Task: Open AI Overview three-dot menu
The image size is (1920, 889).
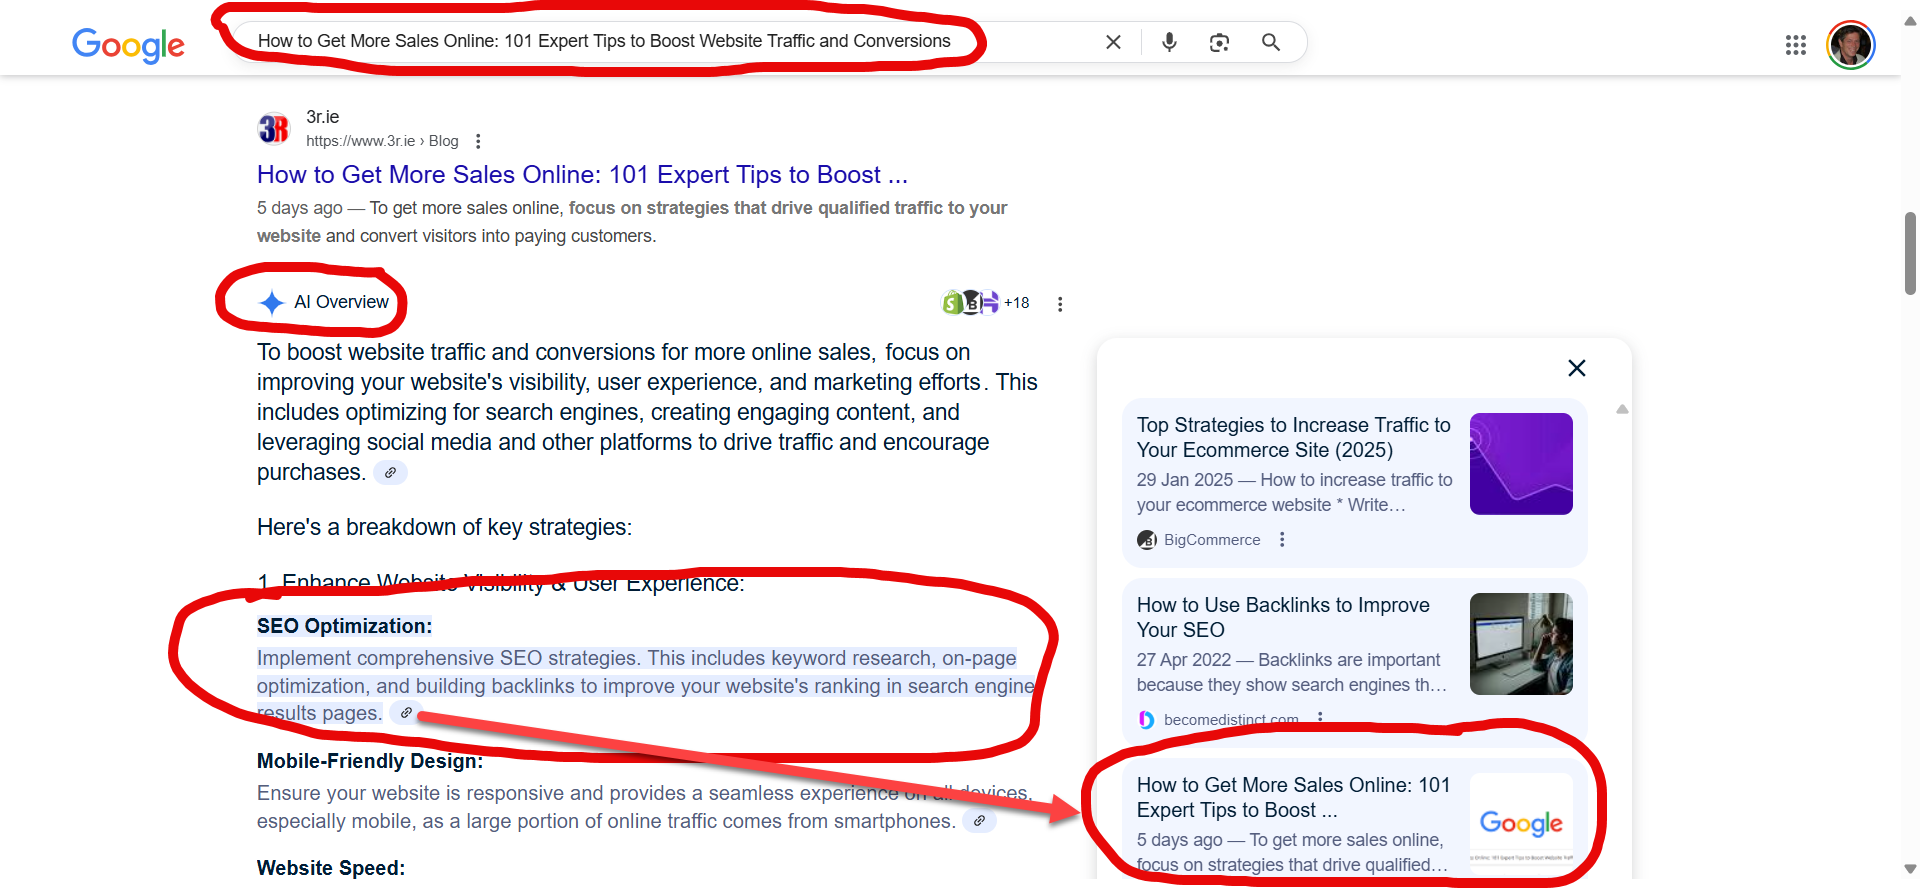Action: pos(1060,304)
